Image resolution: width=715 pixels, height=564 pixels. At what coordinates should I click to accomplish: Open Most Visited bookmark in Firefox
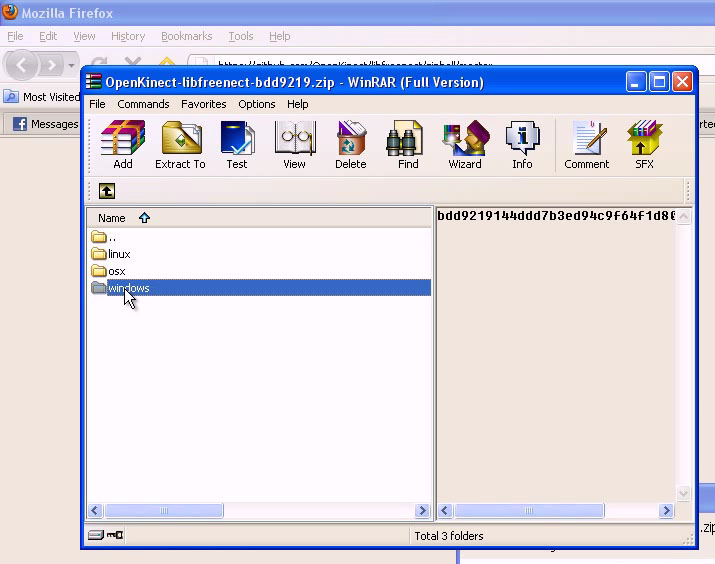[x=42, y=97]
